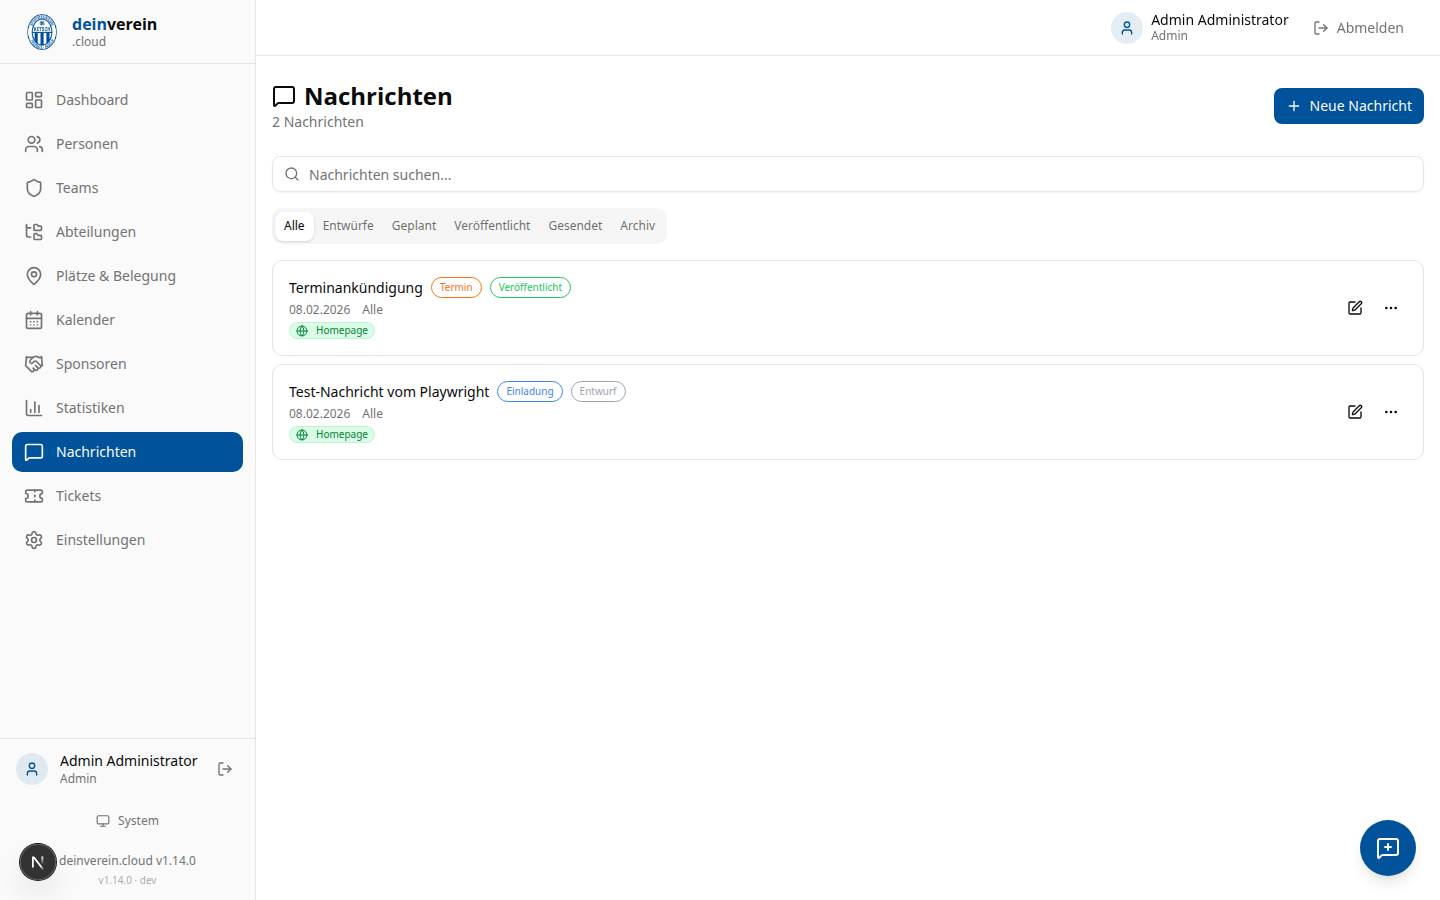1440x900 pixels.
Task: Select the Veröffentlicht filter tab
Action: pyautogui.click(x=492, y=226)
